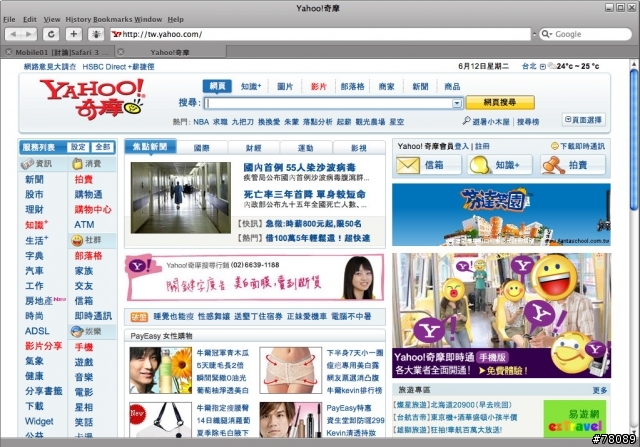
Task: Click the 消費 shopping bag category icon
Action: click(x=77, y=164)
